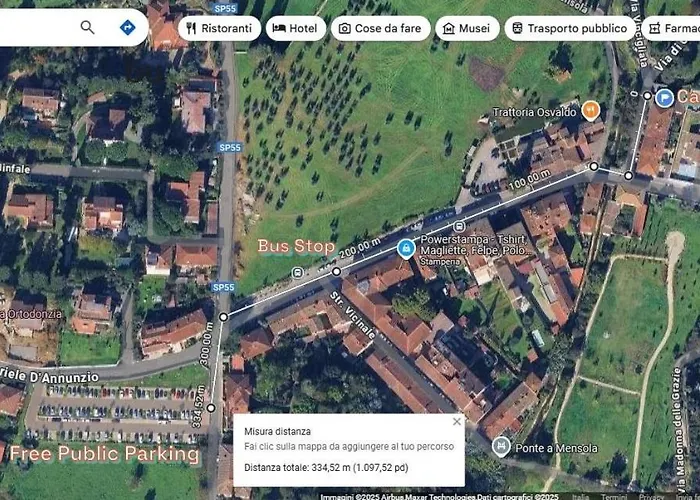The image size is (700, 500).
Task: Select the Ponte a Mensola lodging icon
Action: pos(501,447)
